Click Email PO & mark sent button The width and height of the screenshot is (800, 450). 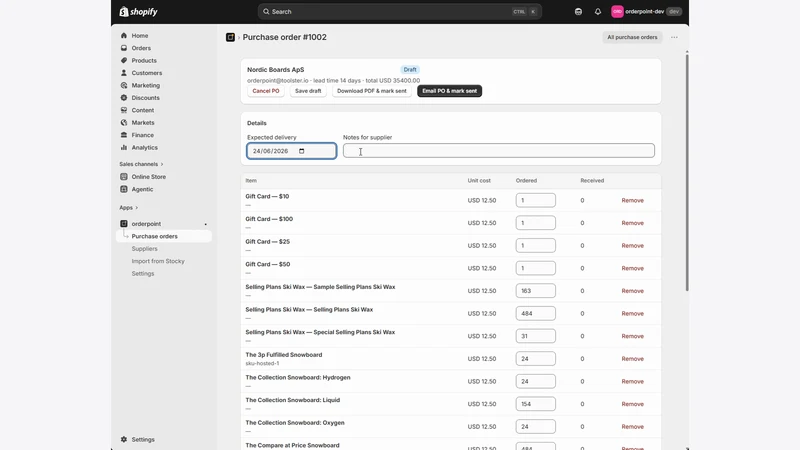point(449,91)
